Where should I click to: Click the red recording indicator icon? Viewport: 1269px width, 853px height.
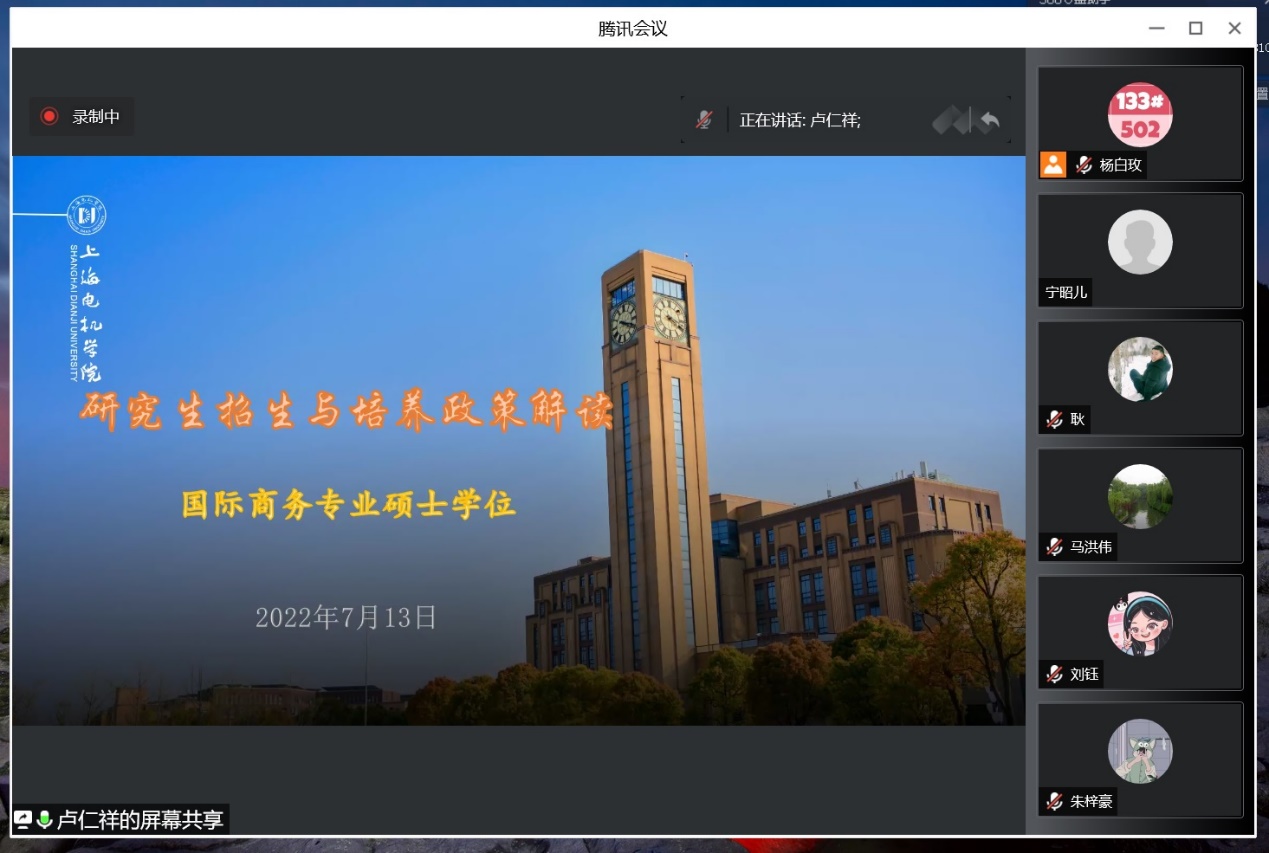[x=49, y=117]
